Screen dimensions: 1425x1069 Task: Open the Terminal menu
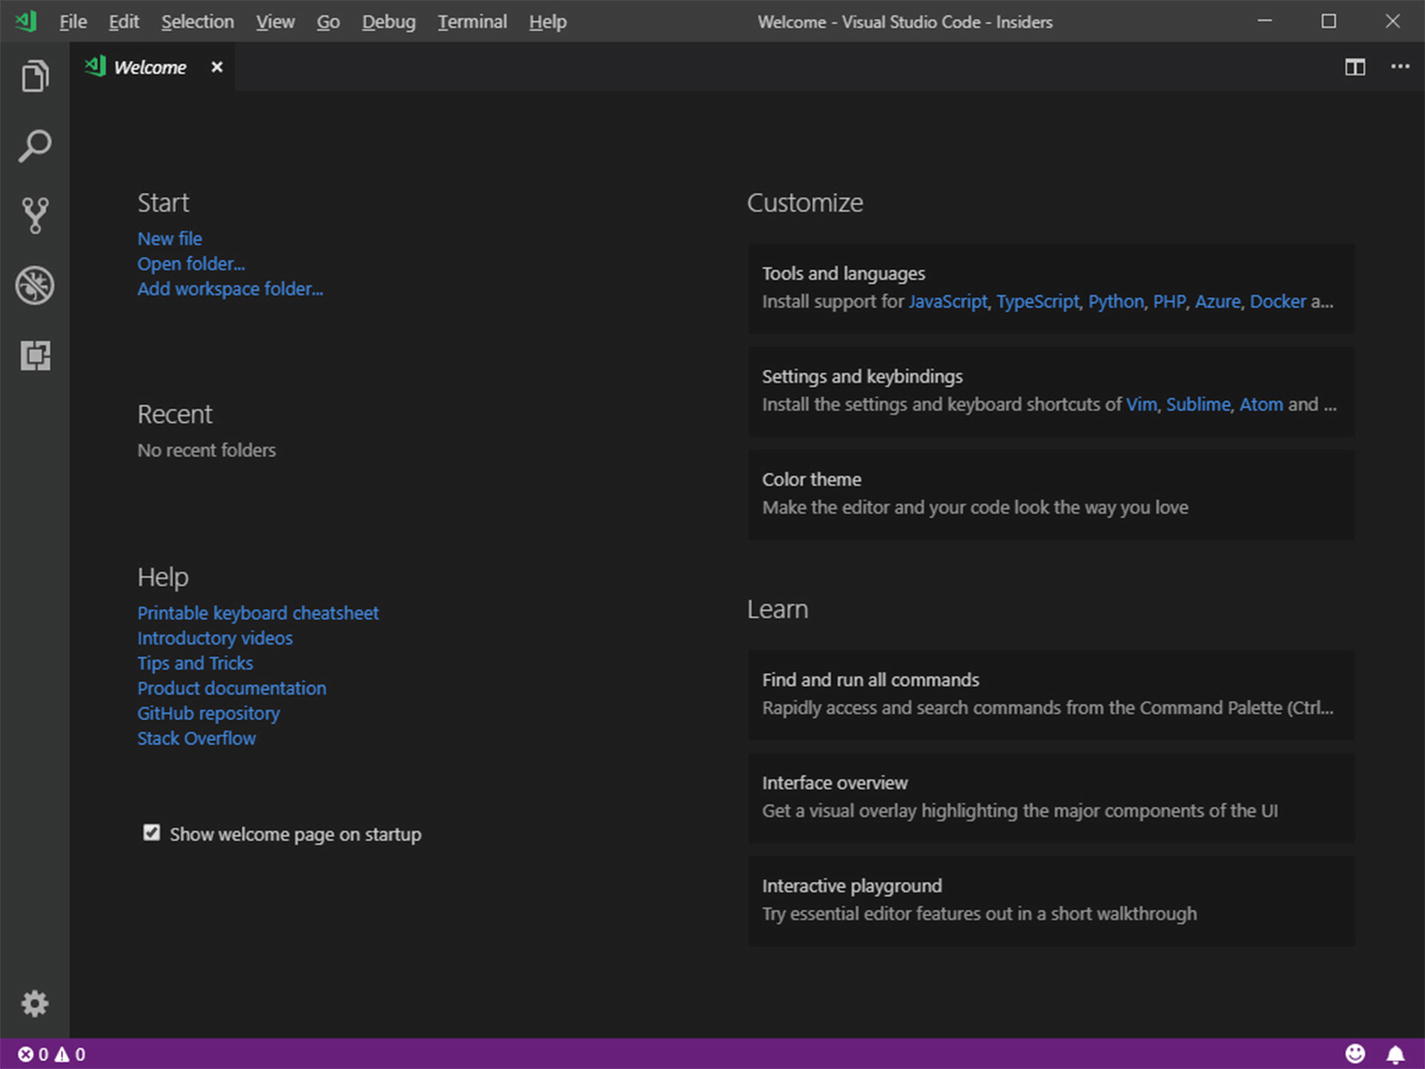click(x=472, y=22)
